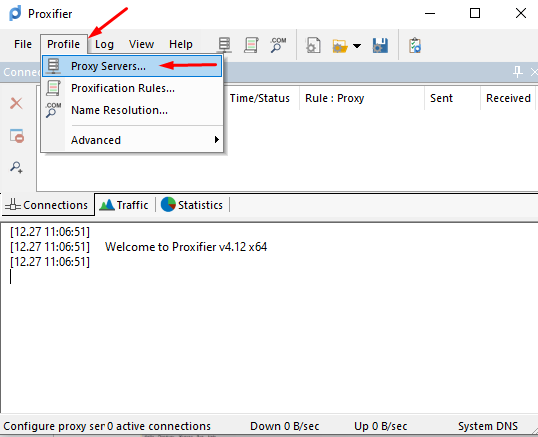Open Proxification Rules from the toolbar icon

(251, 45)
